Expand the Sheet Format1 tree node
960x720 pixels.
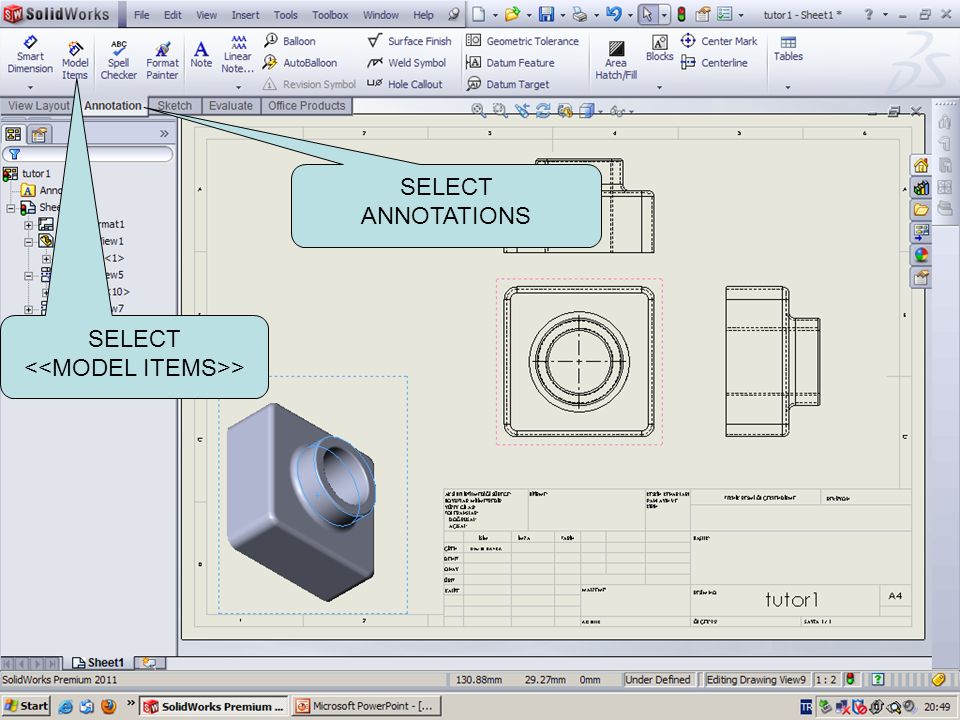pyautogui.click(x=28, y=225)
